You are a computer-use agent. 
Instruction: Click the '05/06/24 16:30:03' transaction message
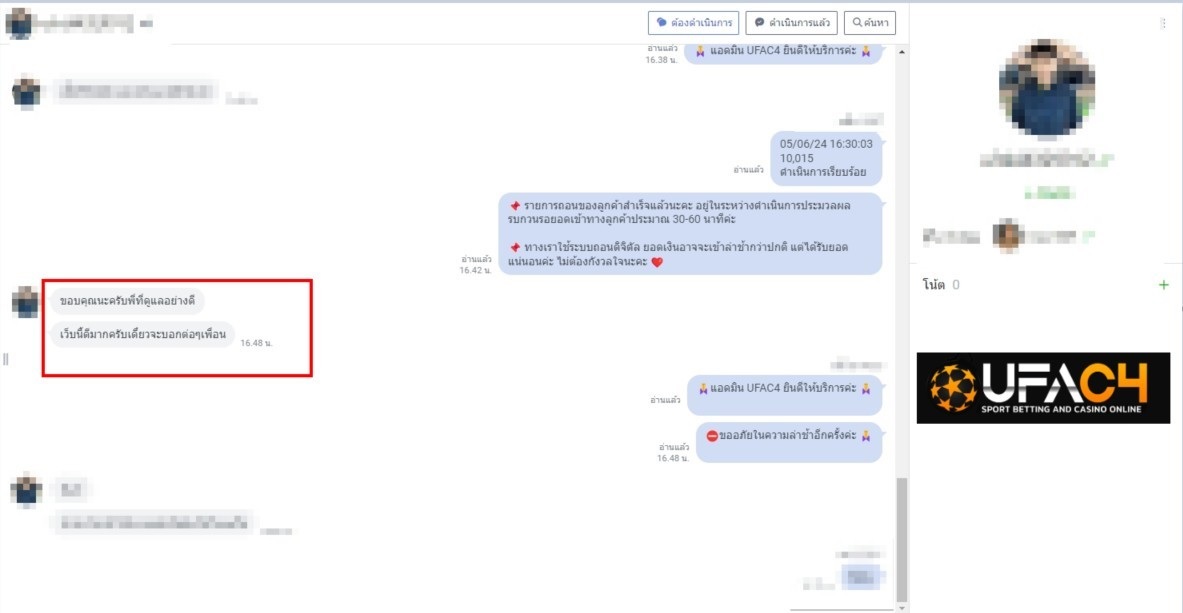pyautogui.click(x=825, y=158)
